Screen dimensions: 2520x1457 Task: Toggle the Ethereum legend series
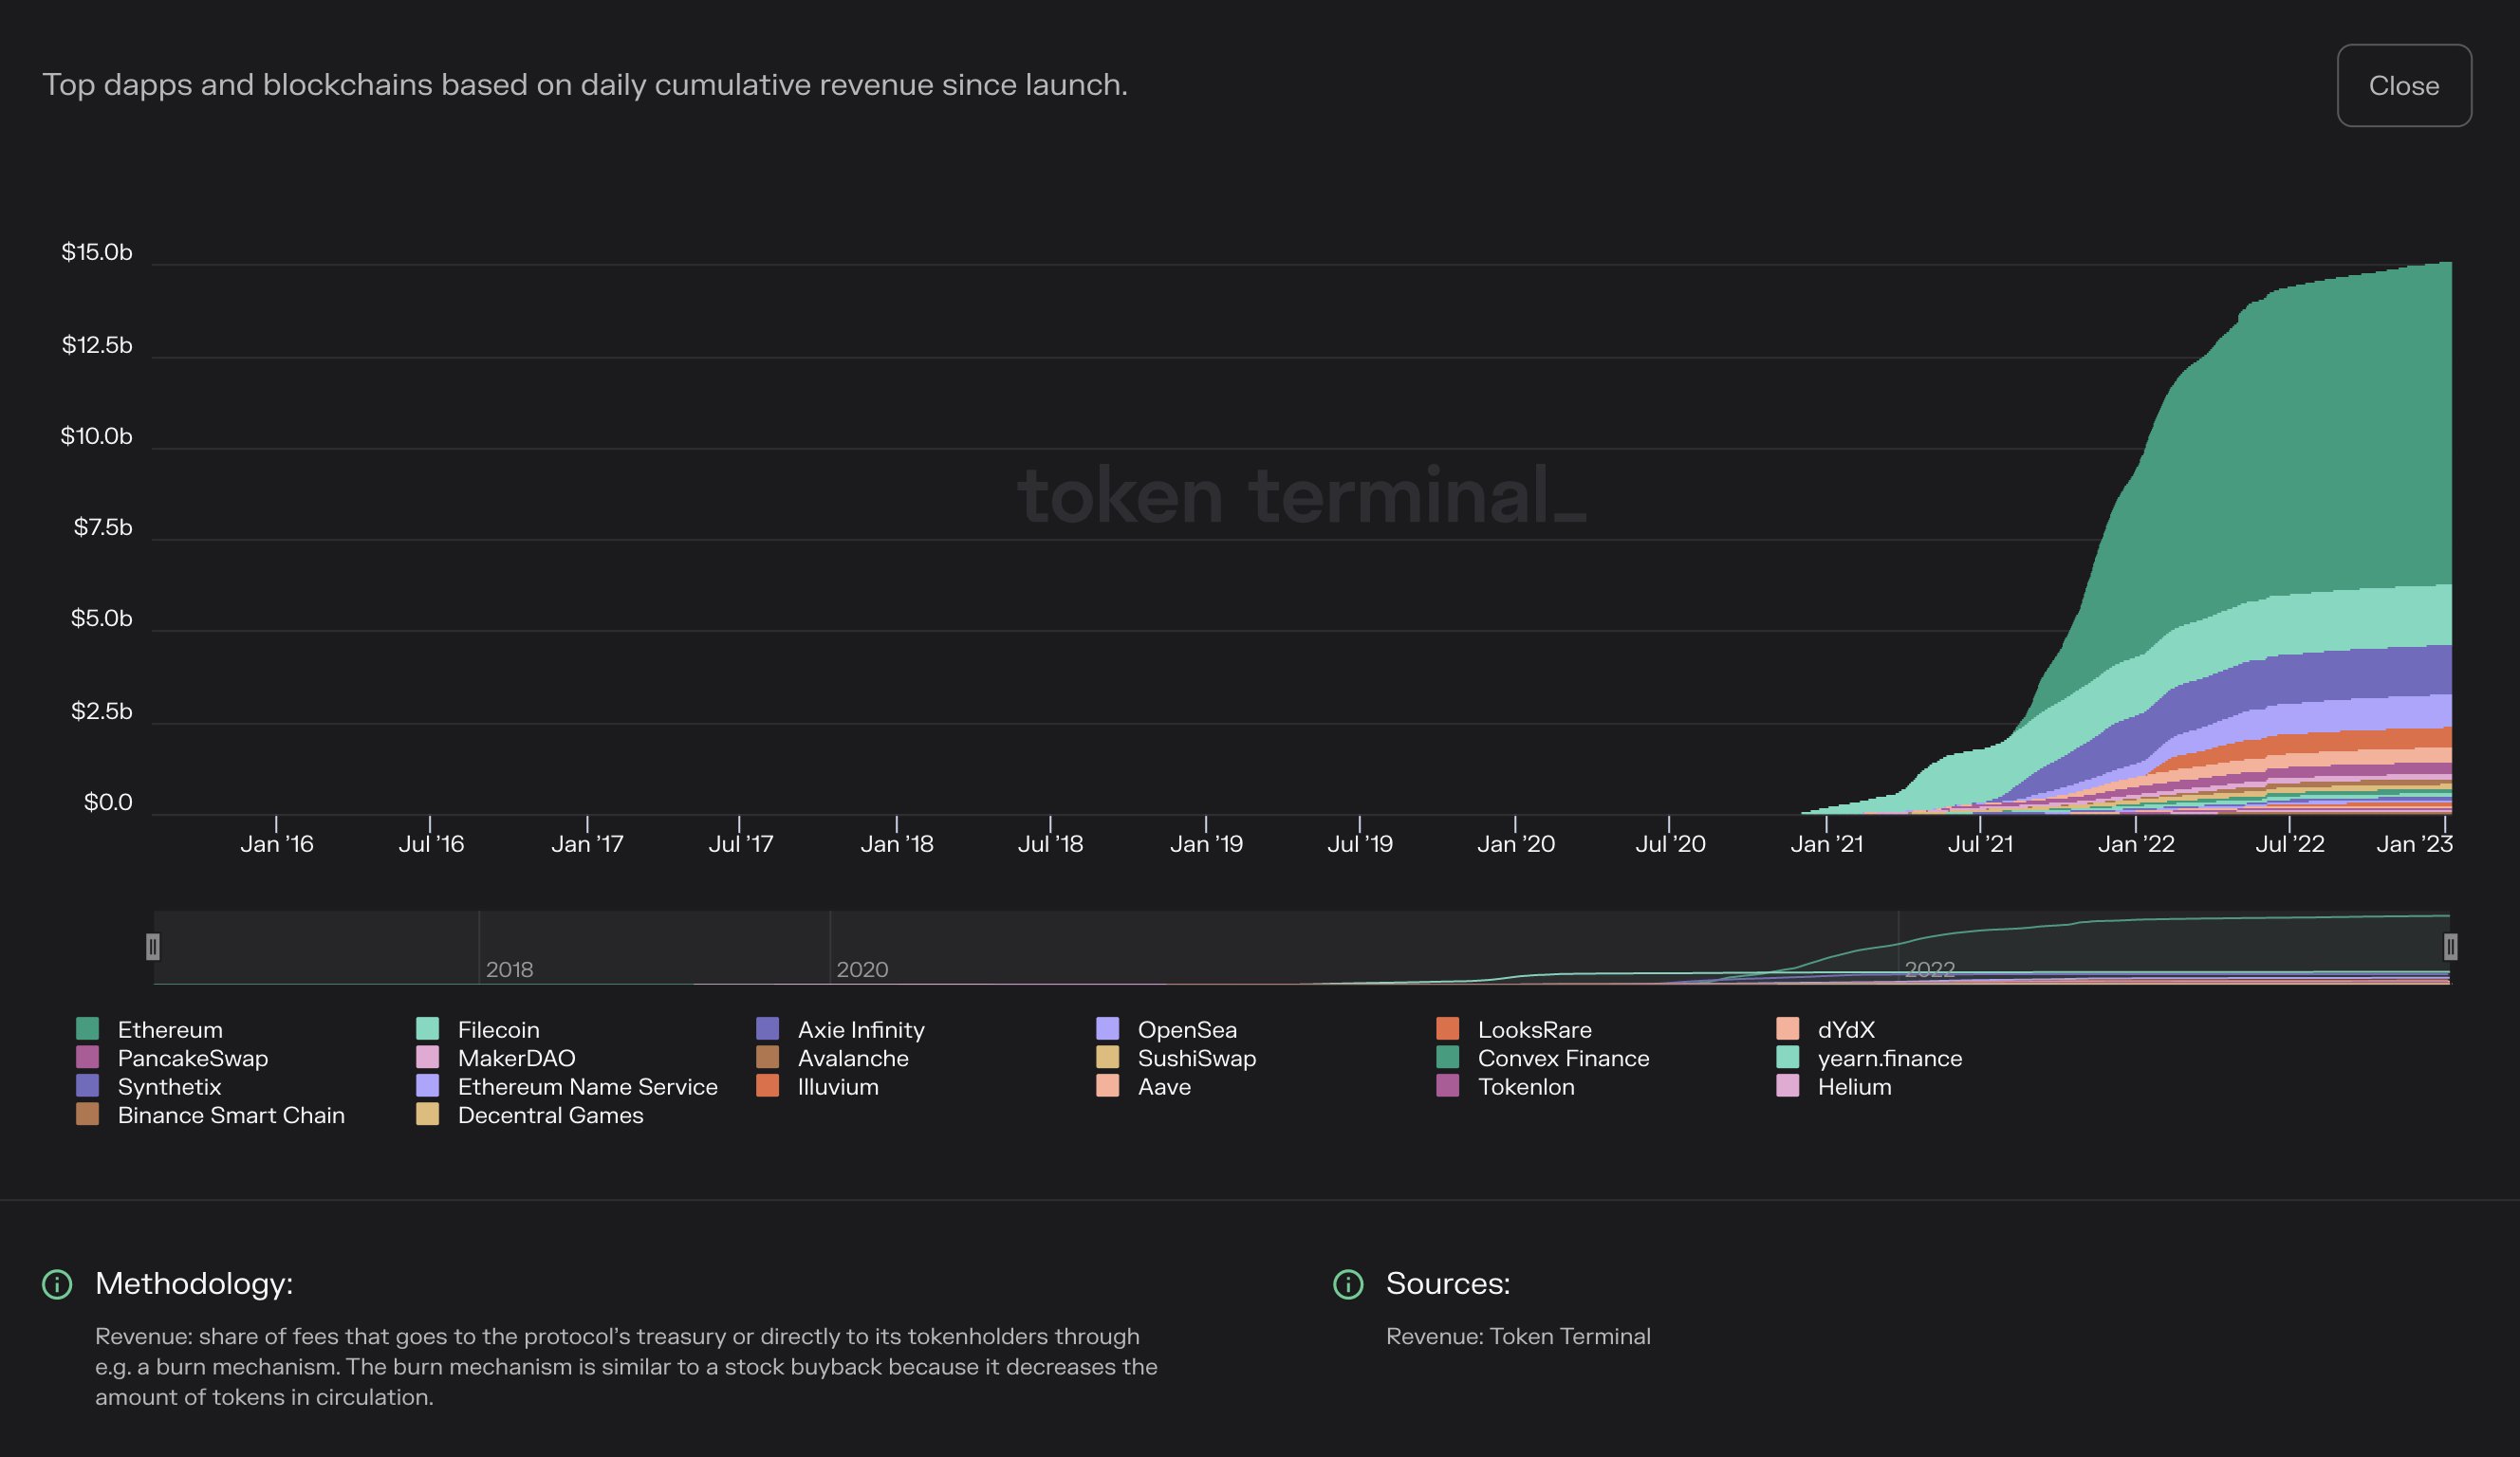coord(169,1029)
